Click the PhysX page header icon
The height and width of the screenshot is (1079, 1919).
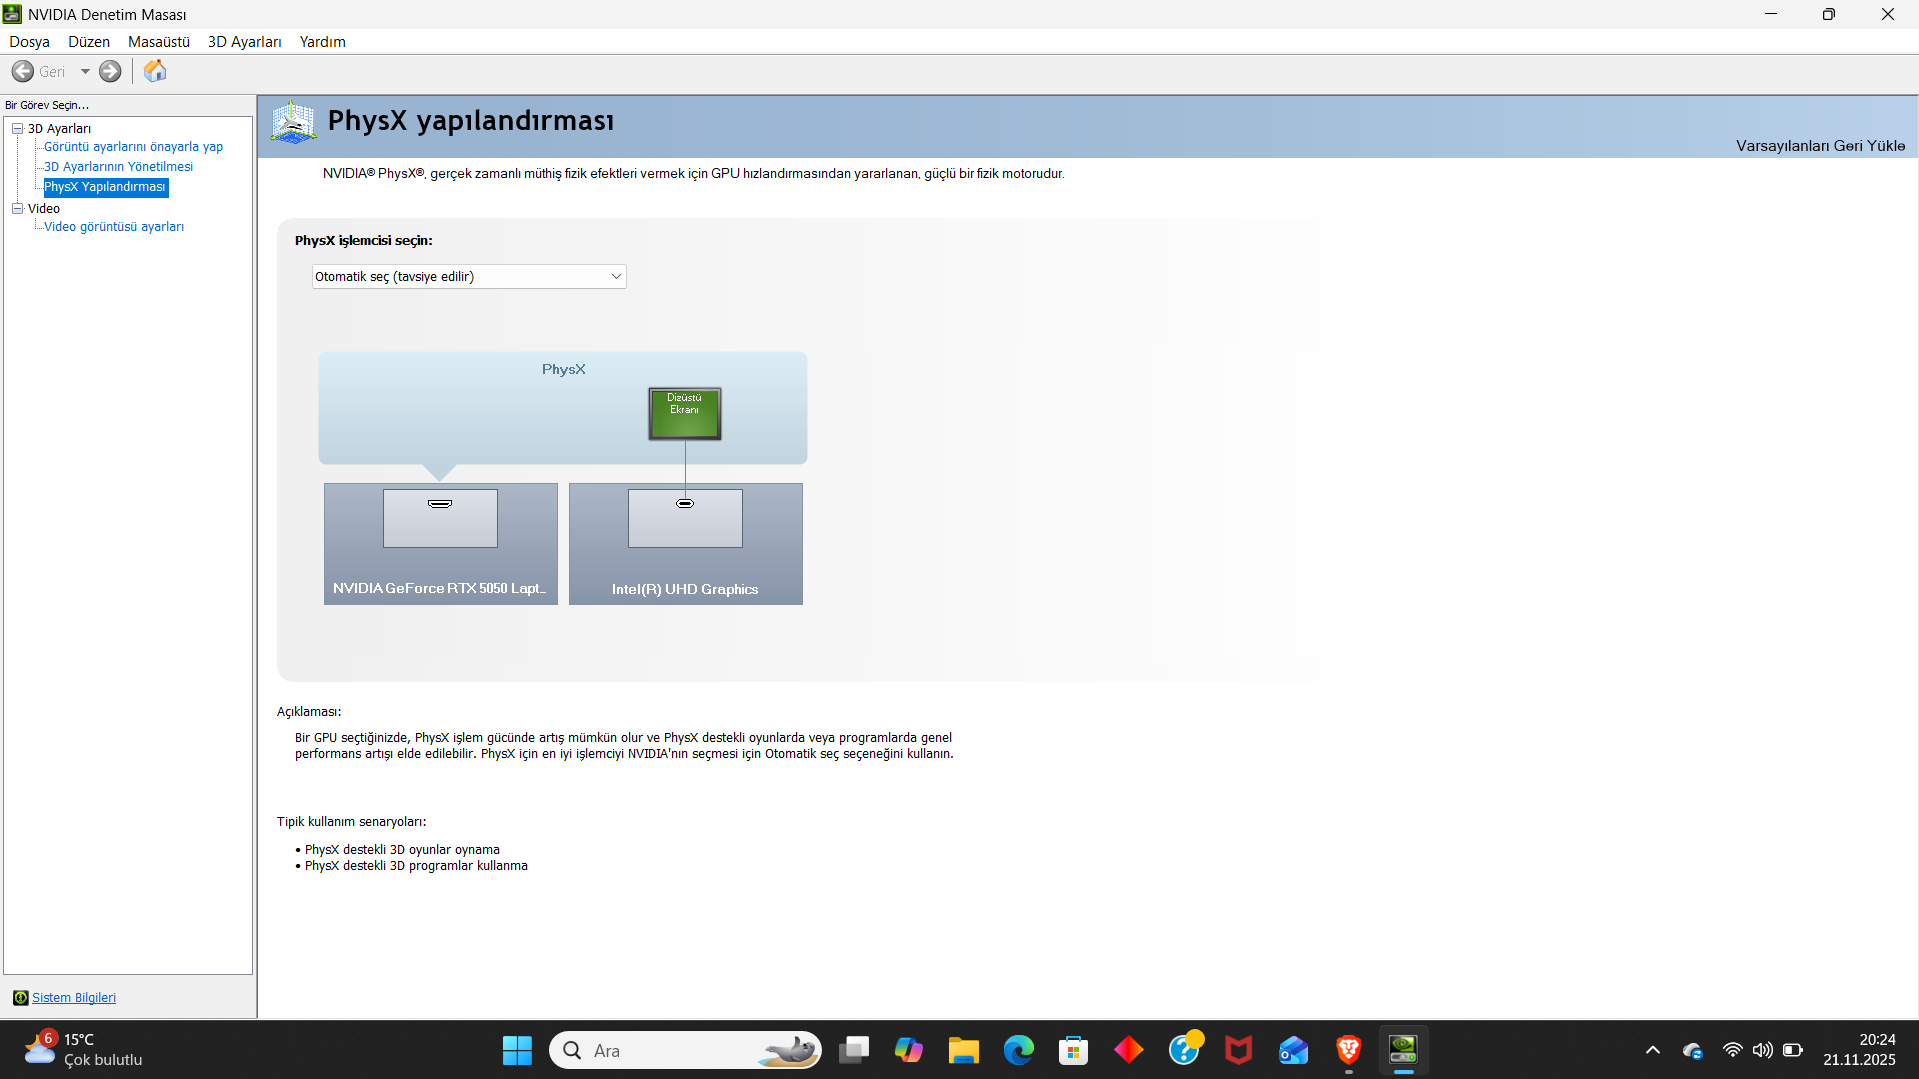pos(293,123)
